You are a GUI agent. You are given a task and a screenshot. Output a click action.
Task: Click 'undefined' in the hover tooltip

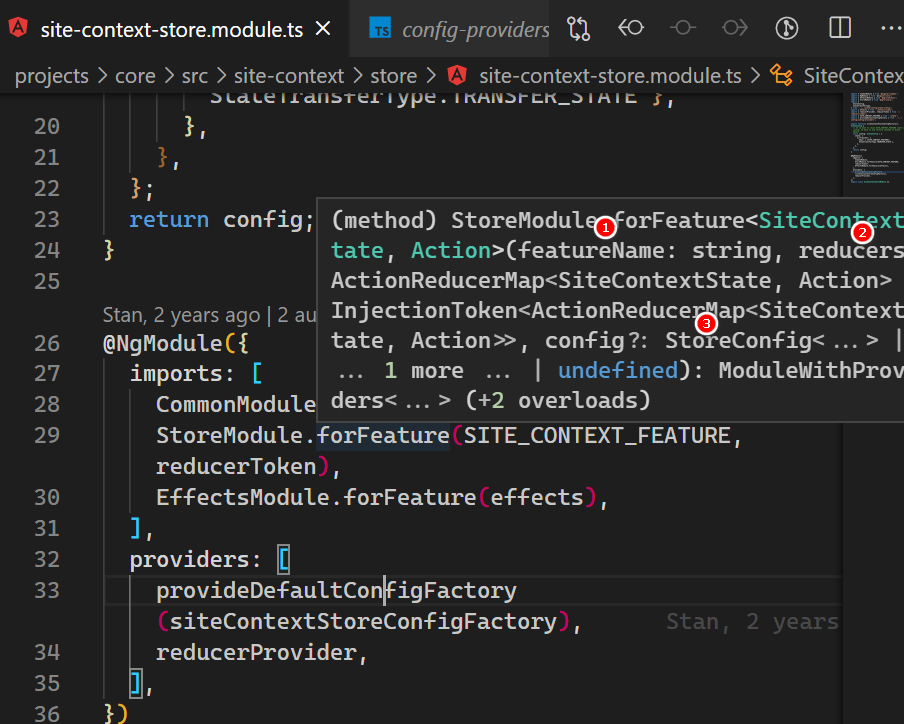(x=618, y=370)
